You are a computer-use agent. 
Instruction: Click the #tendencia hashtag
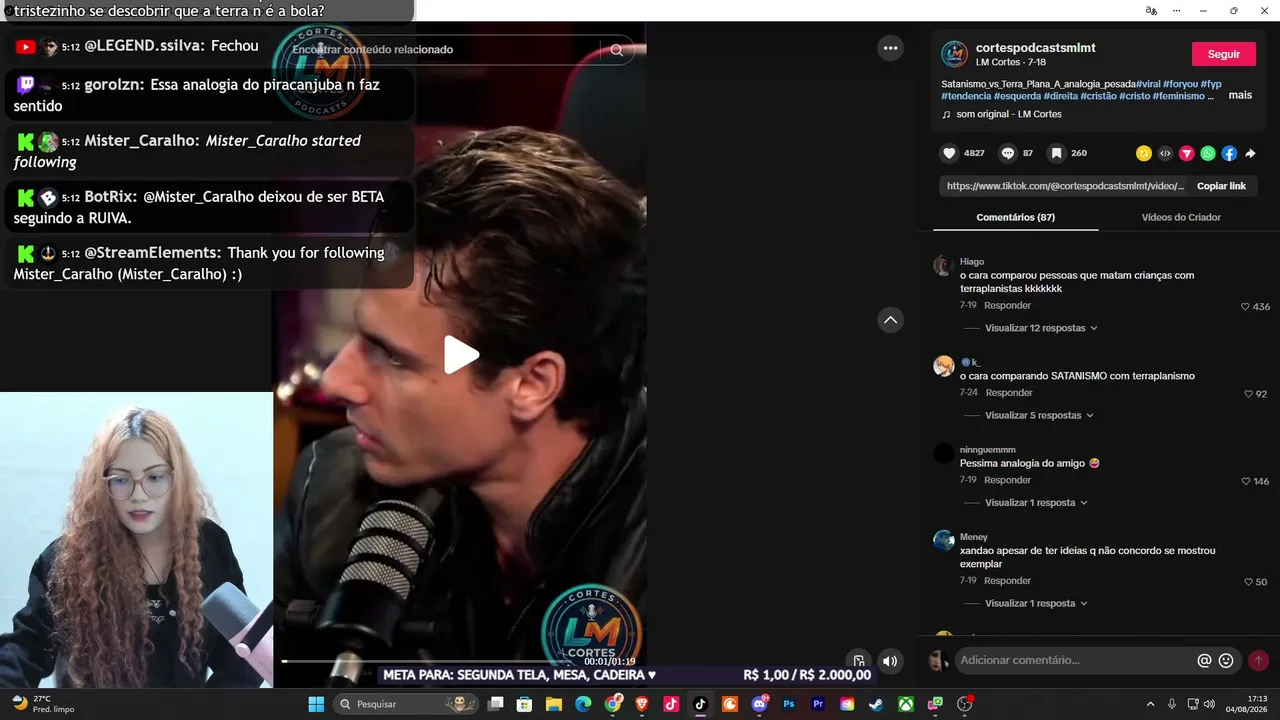[966, 96]
